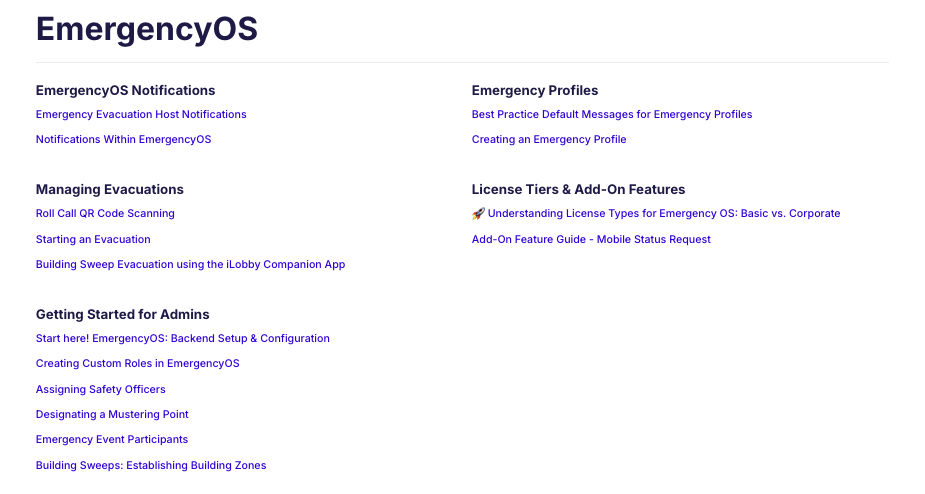This screenshot has width=925, height=494.
Task: View Creating Custom Roles in EmergencyOS
Action: (x=137, y=364)
